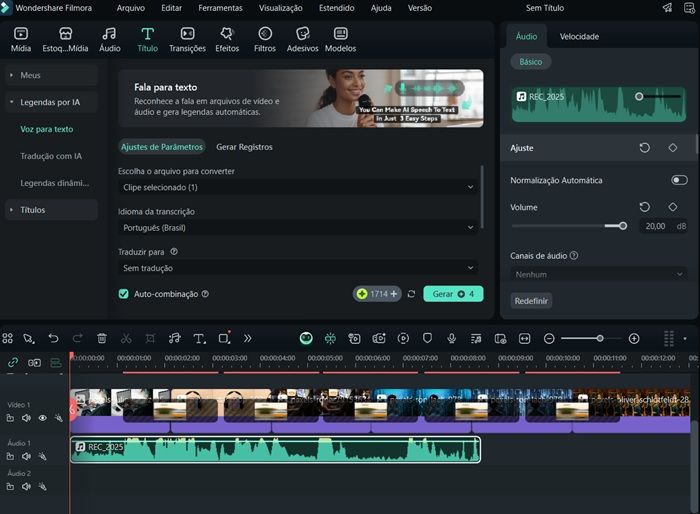The width and height of the screenshot is (700, 514).
Task: Hide Vídeo 1 track with eye icon
Action: click(x=42, y=418)
